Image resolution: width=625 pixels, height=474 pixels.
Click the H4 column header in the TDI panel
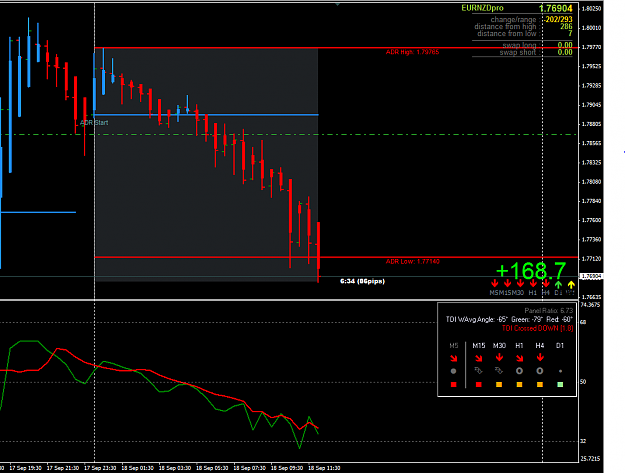tap(540, 346)
